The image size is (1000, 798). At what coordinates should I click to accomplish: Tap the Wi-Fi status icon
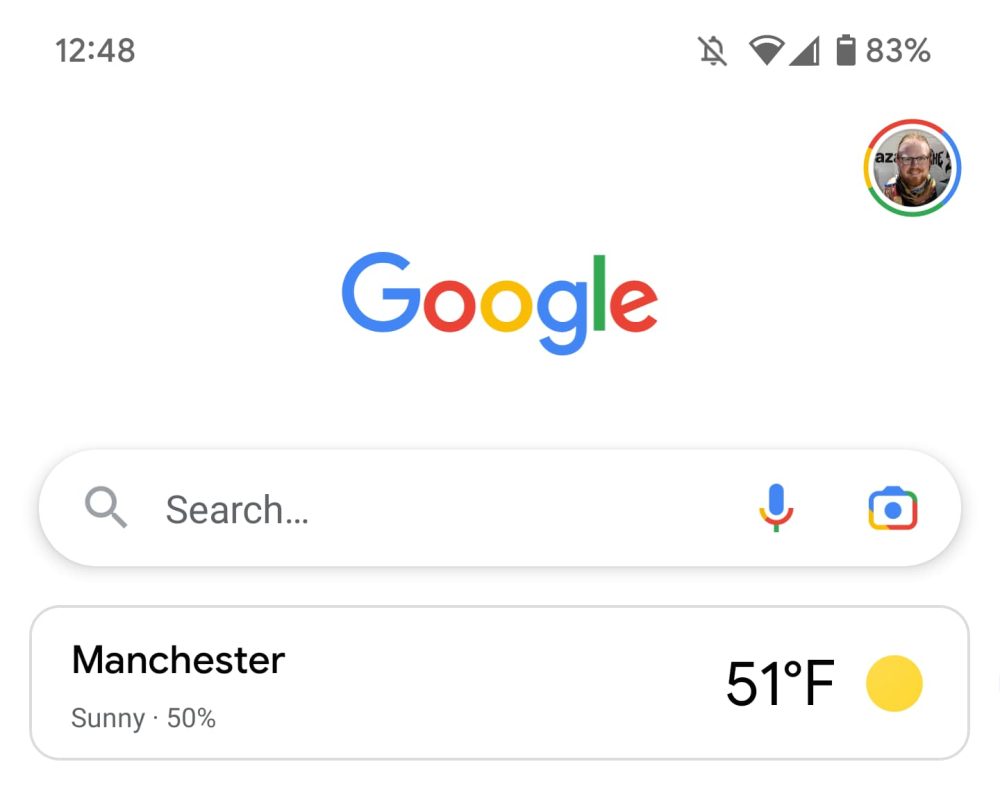766,50
